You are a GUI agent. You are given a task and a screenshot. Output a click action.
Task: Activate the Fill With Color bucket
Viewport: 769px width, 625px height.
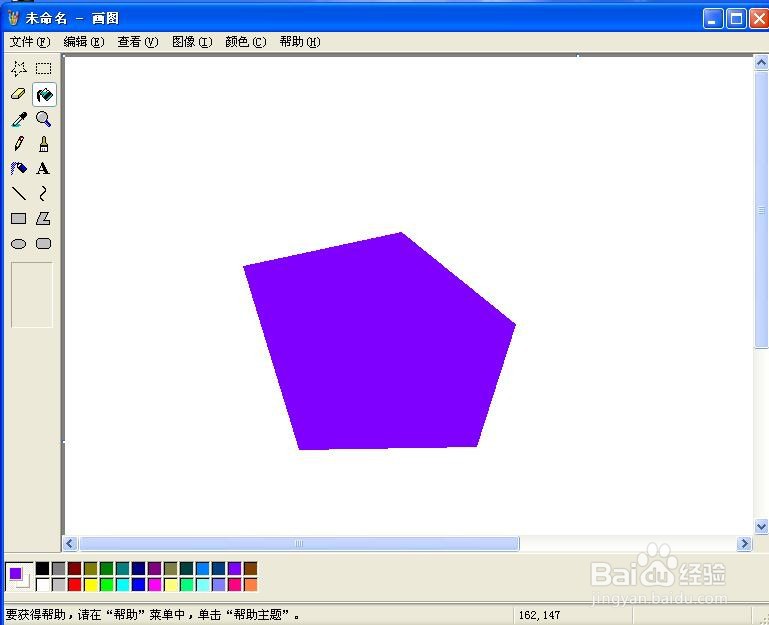tap(44, 94)
